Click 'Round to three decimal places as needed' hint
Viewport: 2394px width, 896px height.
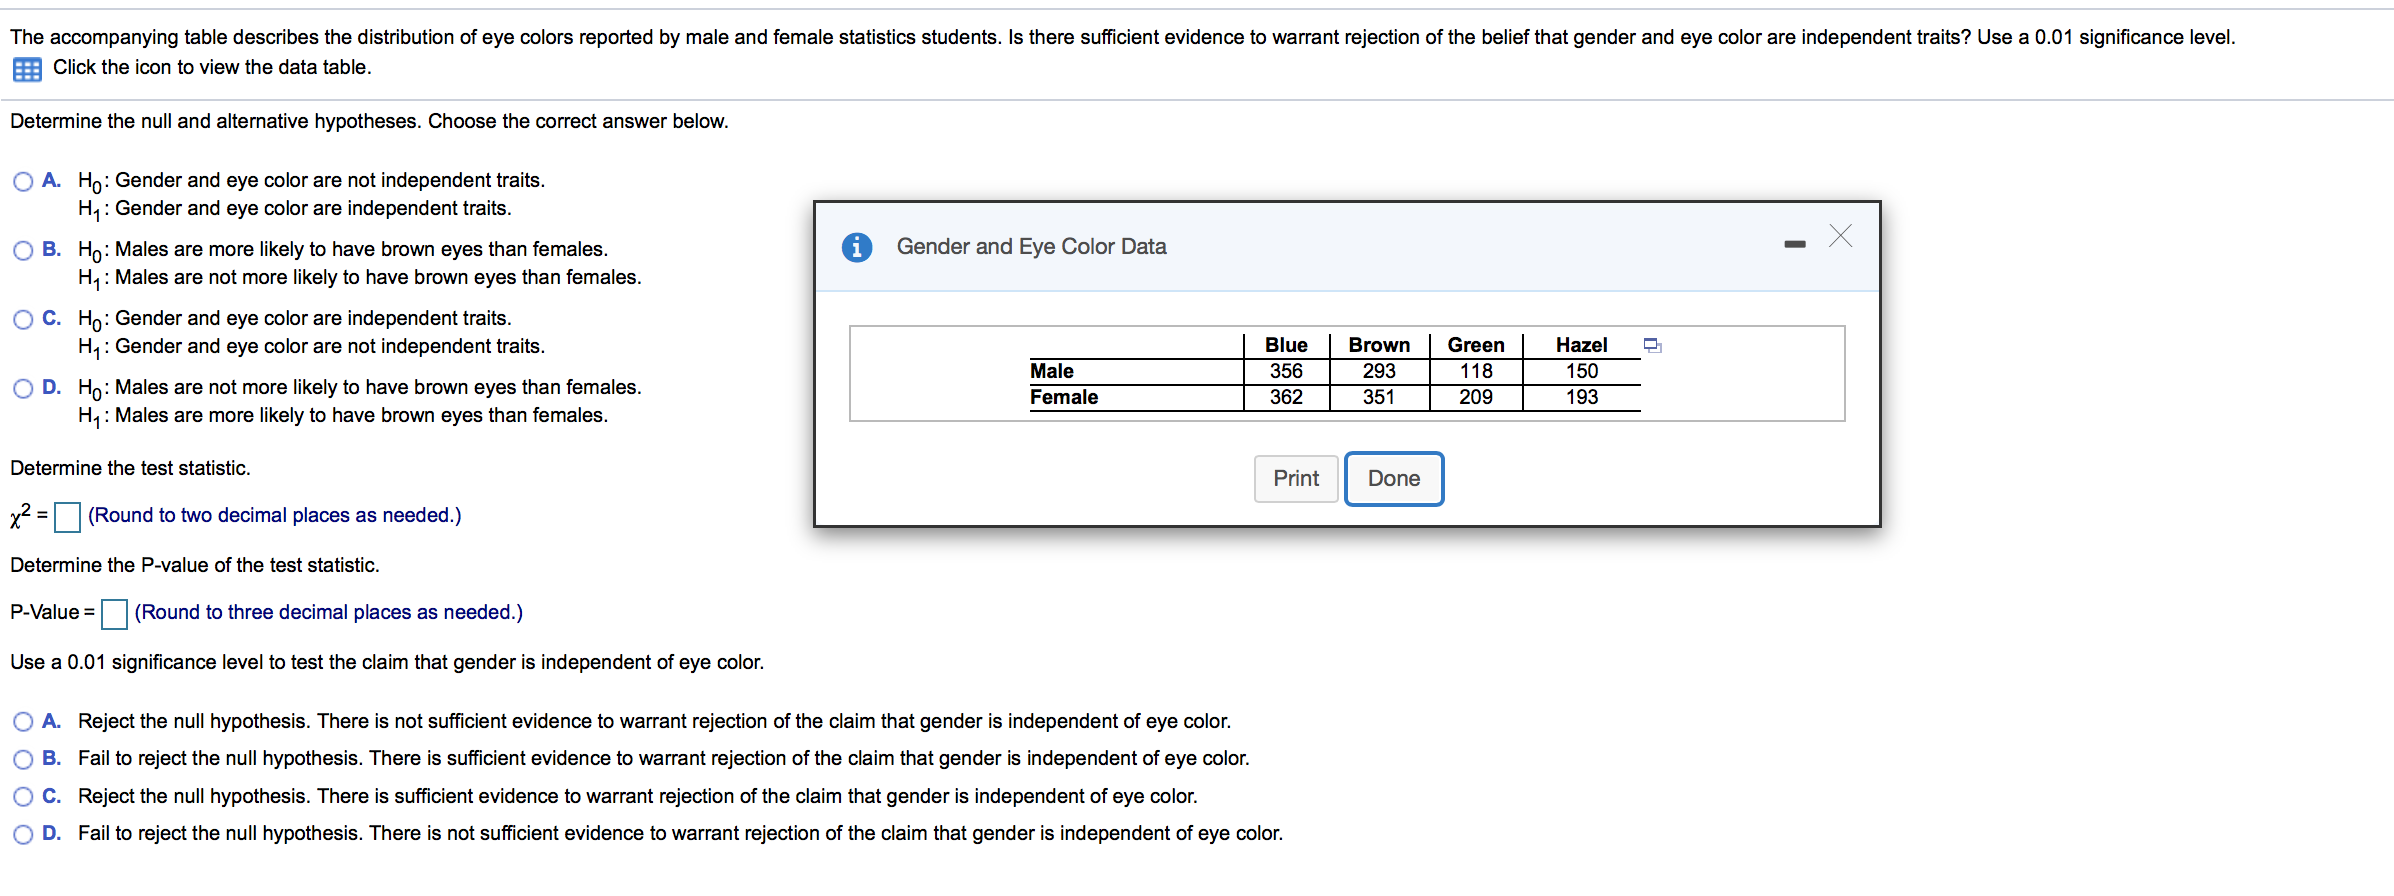click(329, 612)
